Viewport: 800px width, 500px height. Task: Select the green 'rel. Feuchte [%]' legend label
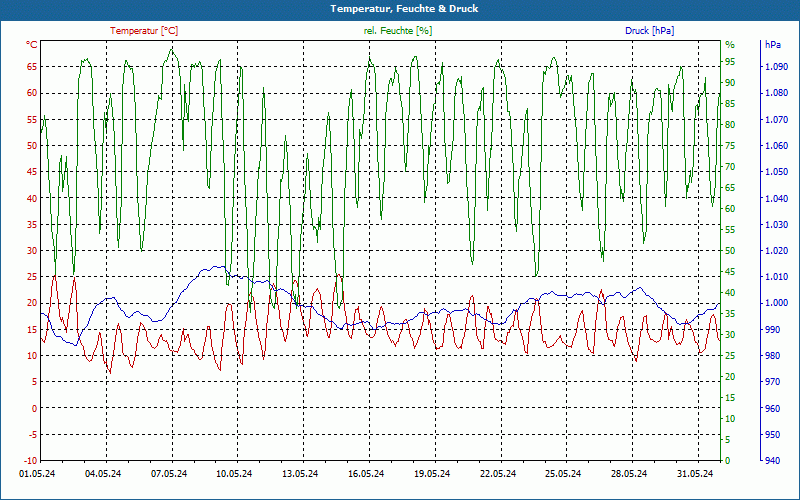[398, 31]
